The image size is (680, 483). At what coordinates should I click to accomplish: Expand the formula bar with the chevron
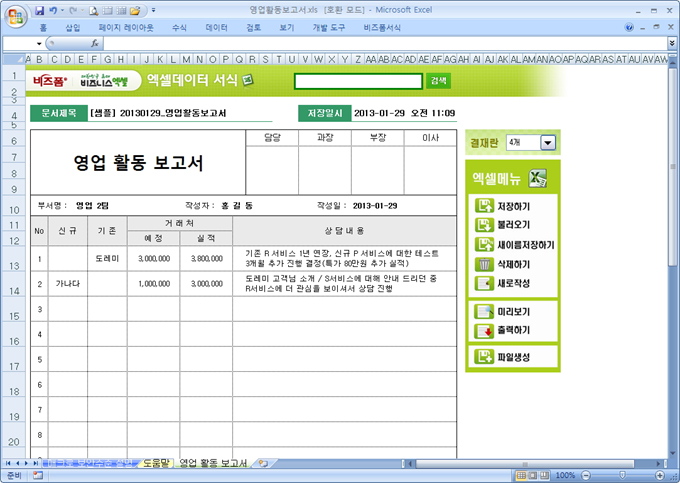(x=672, y=43)
